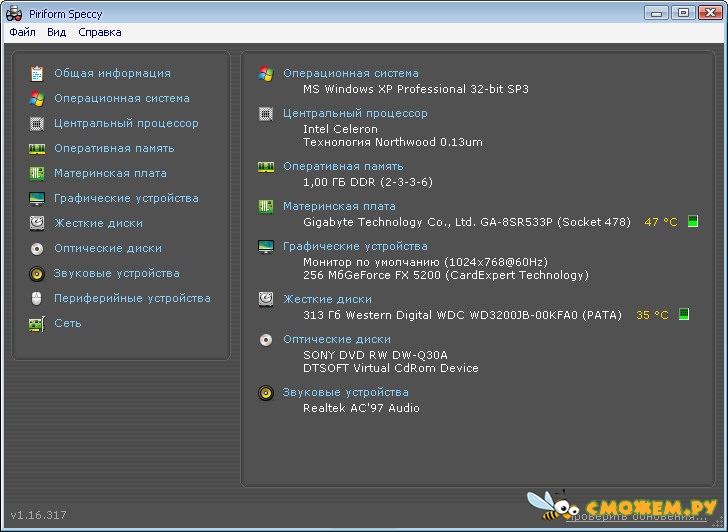The width and height of the screenshot is (728, 532).
Task: Click the MS Windows XP Professional 32-bit SP3 text
Action: point(416,89)
